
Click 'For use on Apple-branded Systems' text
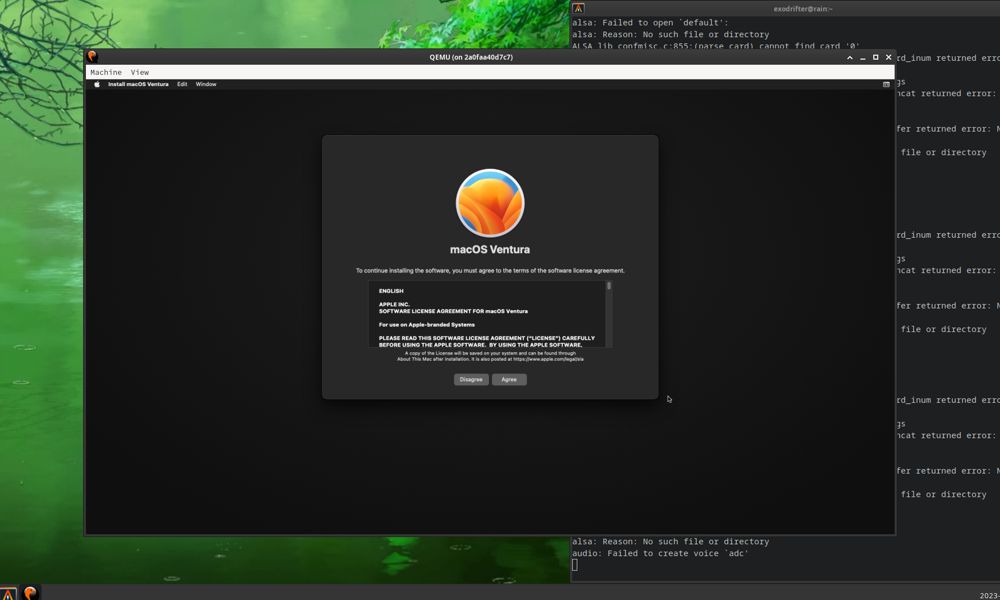[427, 325]
